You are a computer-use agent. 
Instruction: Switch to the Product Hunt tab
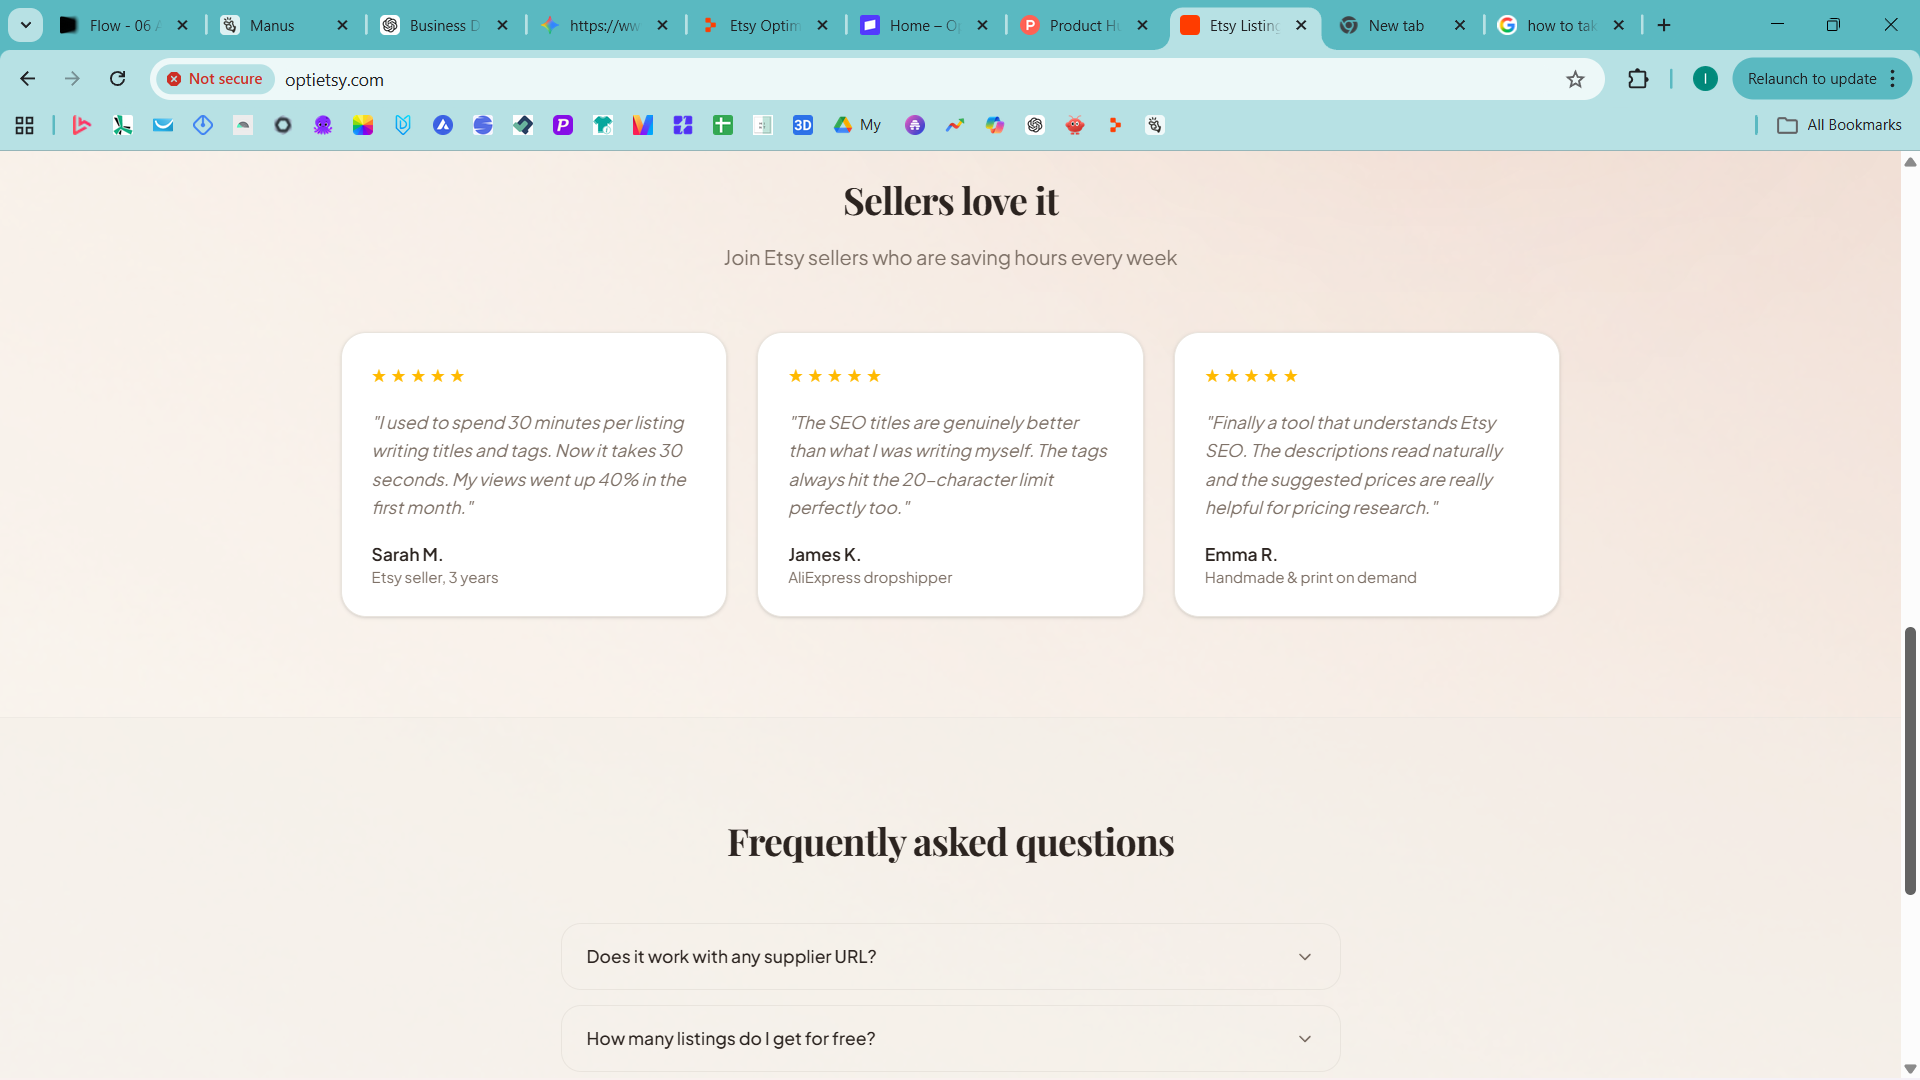(x=1085, y=25)
